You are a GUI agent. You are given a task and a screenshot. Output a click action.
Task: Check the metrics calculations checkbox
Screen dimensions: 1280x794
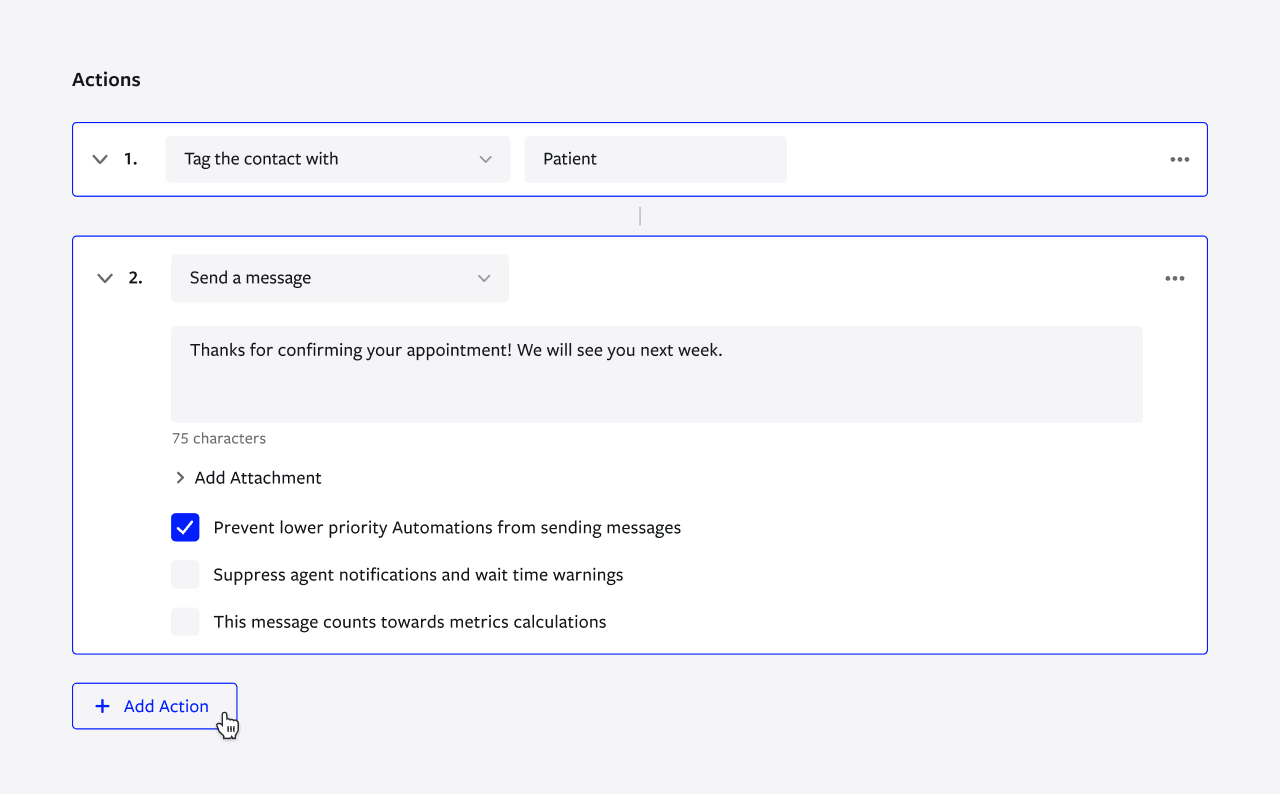[185, 622]
